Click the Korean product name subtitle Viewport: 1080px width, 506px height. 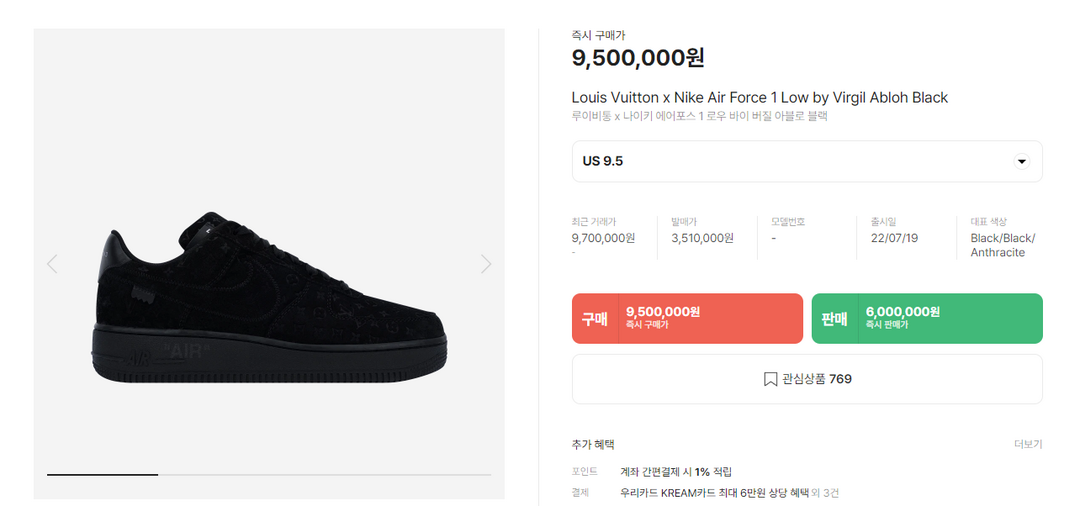pos(699,116)
